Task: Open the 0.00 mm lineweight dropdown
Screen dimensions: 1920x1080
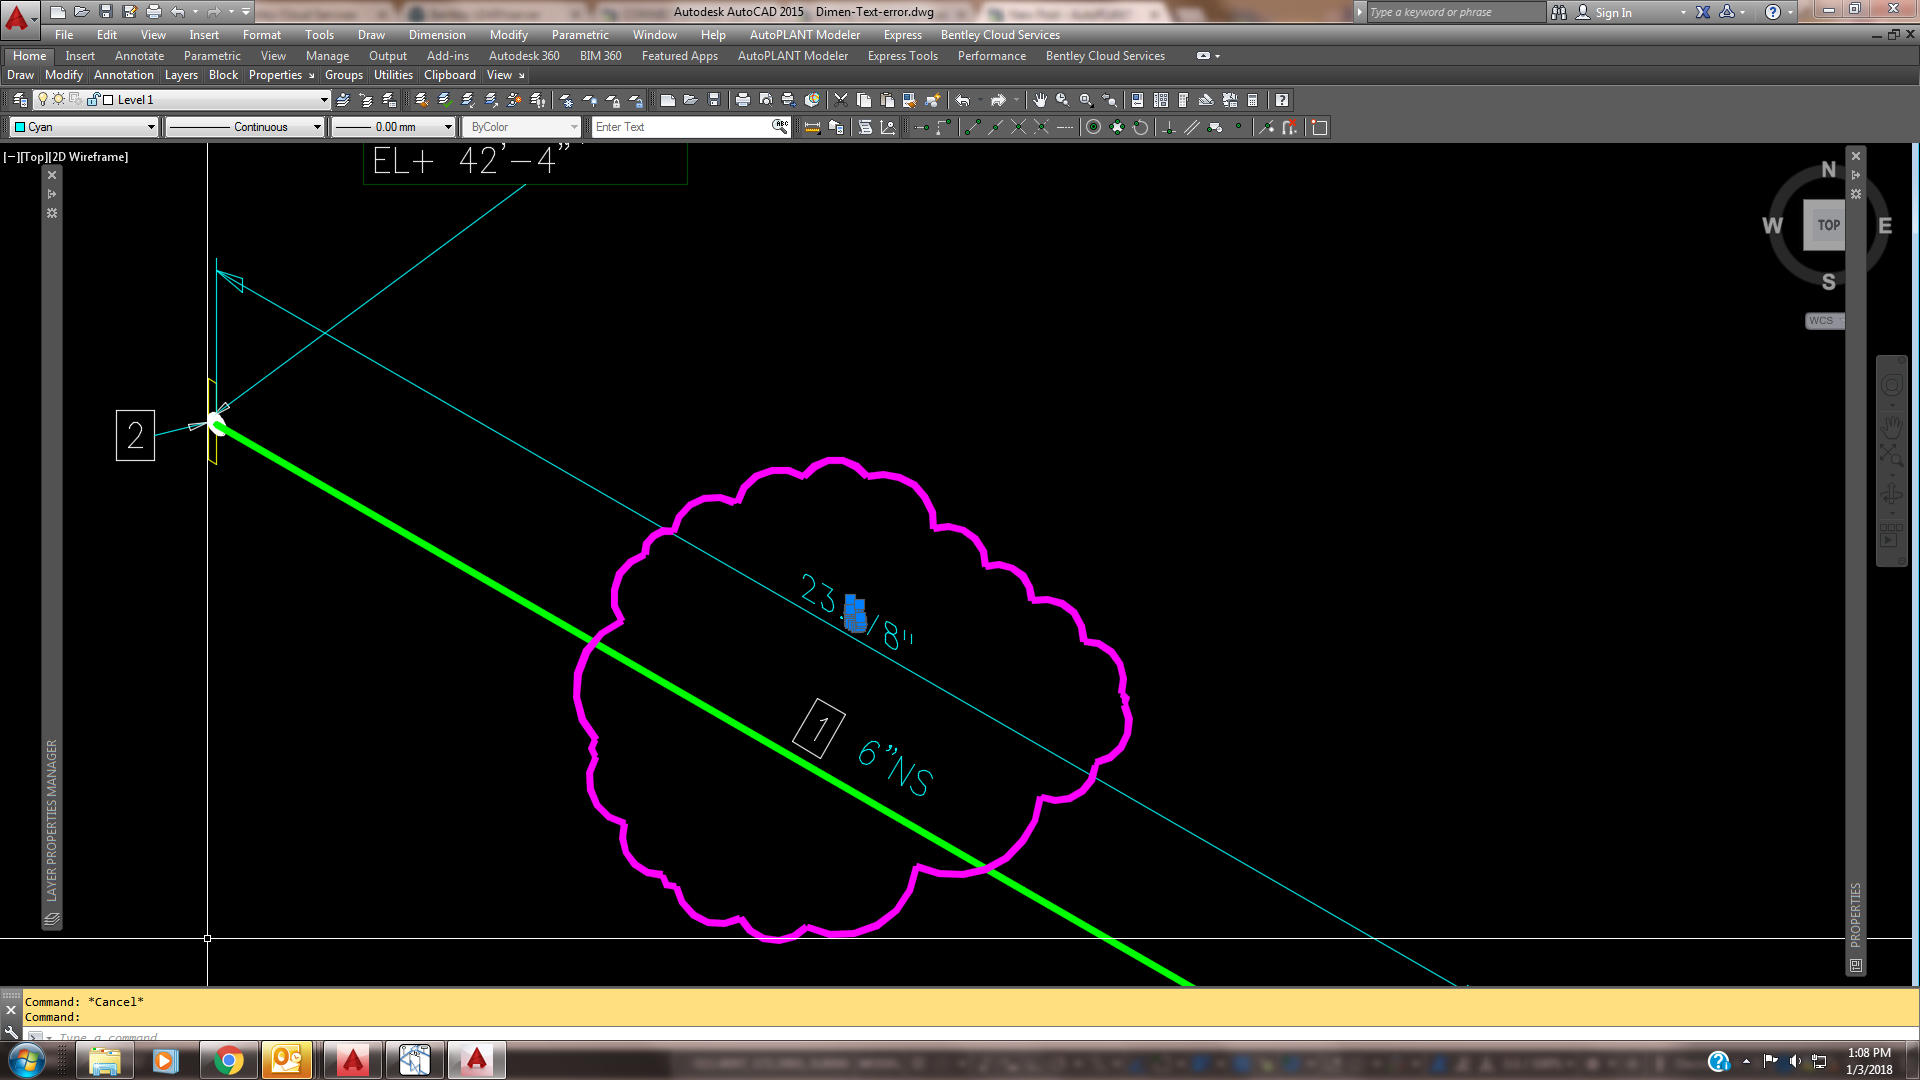Action: pyautogui.click(x=448, y=127)
